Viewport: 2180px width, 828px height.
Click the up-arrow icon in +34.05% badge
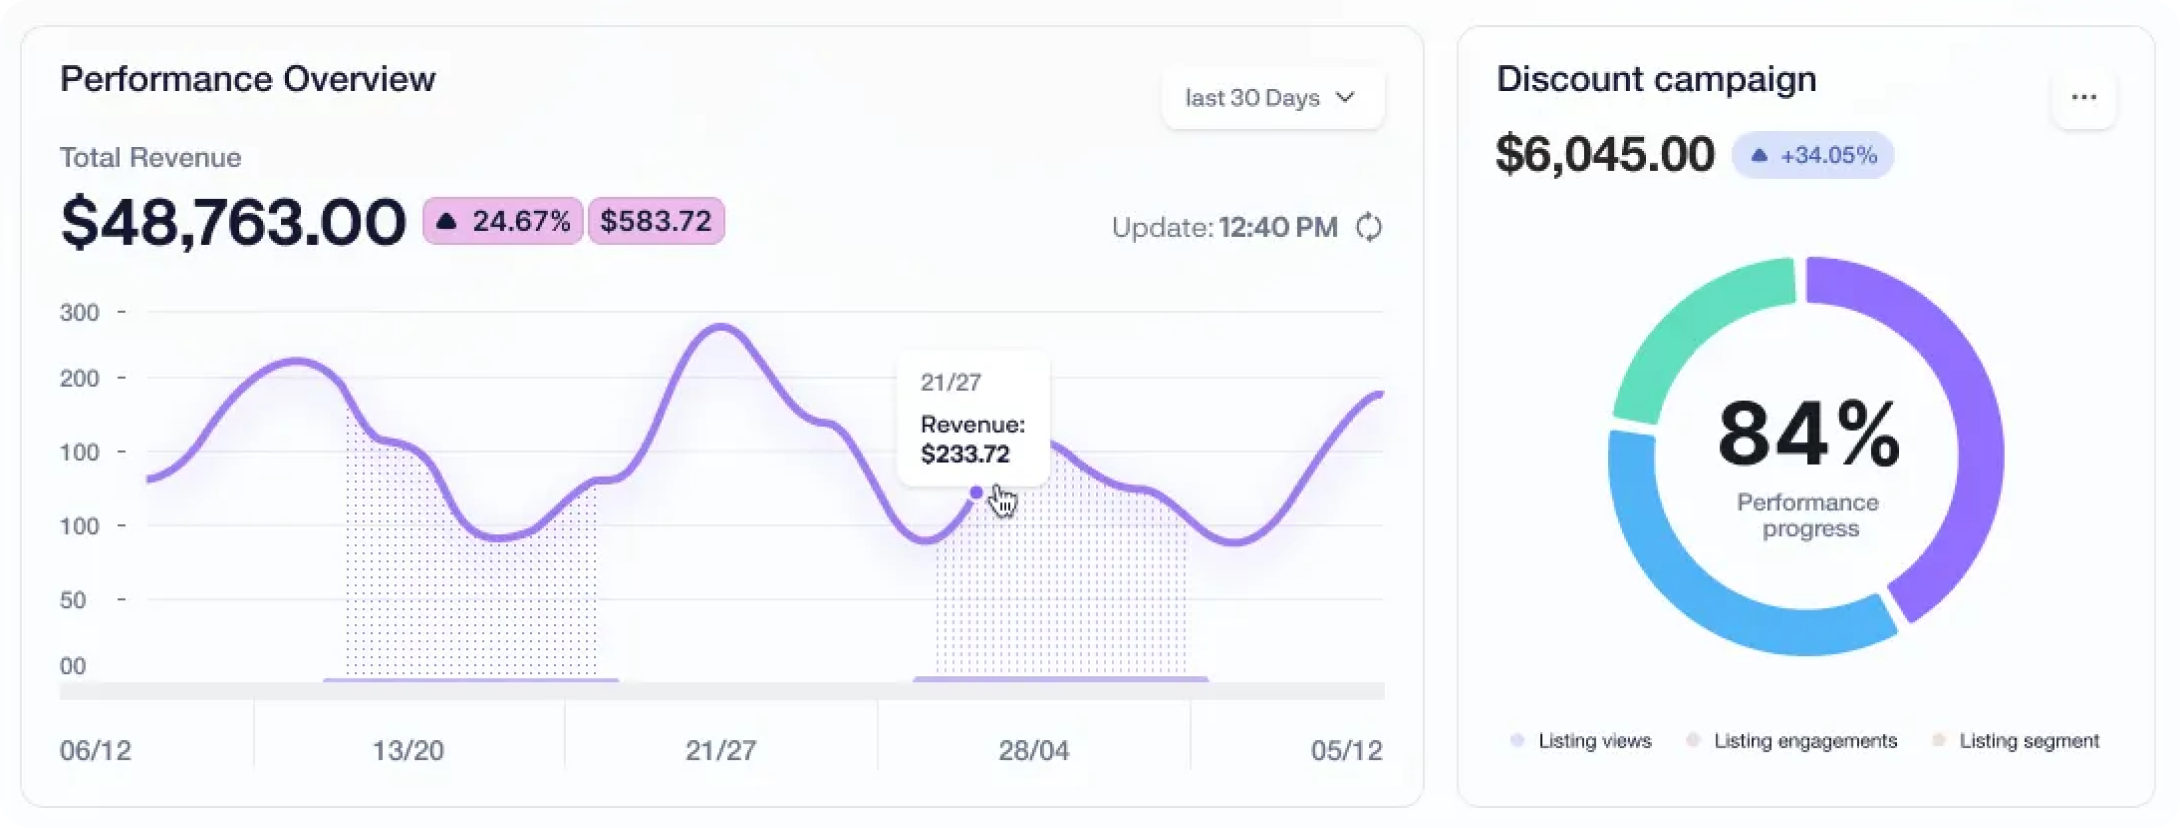[1759, 156]
